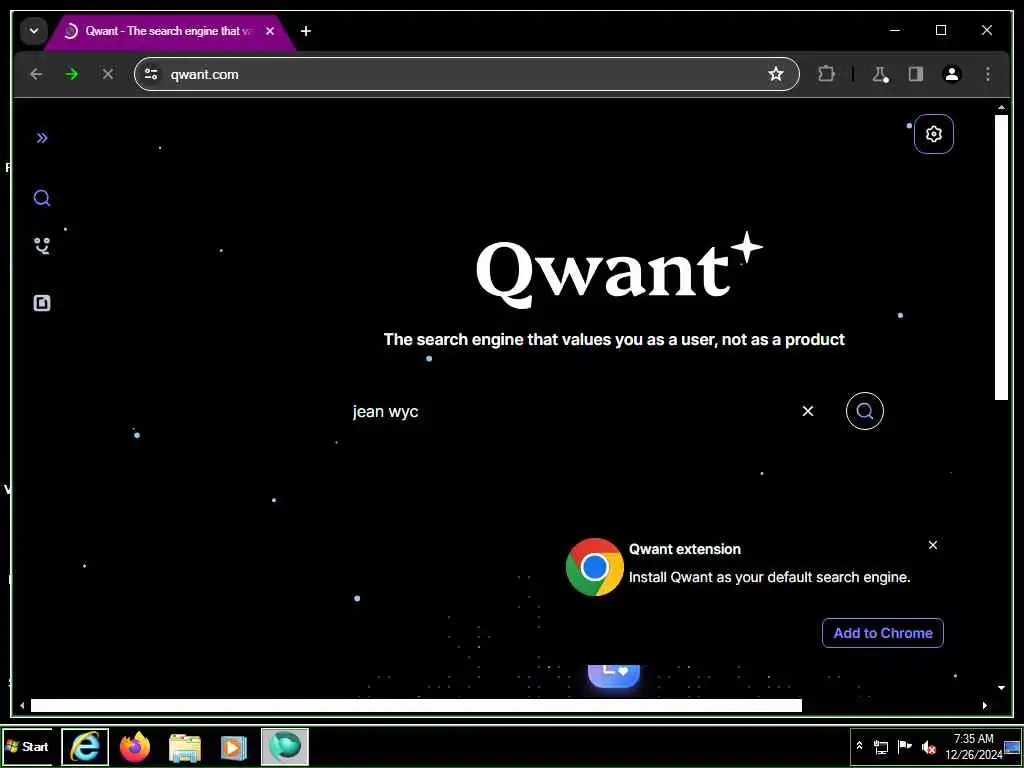Launch Firefox from the taskbar
This screenshot has width=1024, height=768.
pyautogui.click(x=135, y=746)
